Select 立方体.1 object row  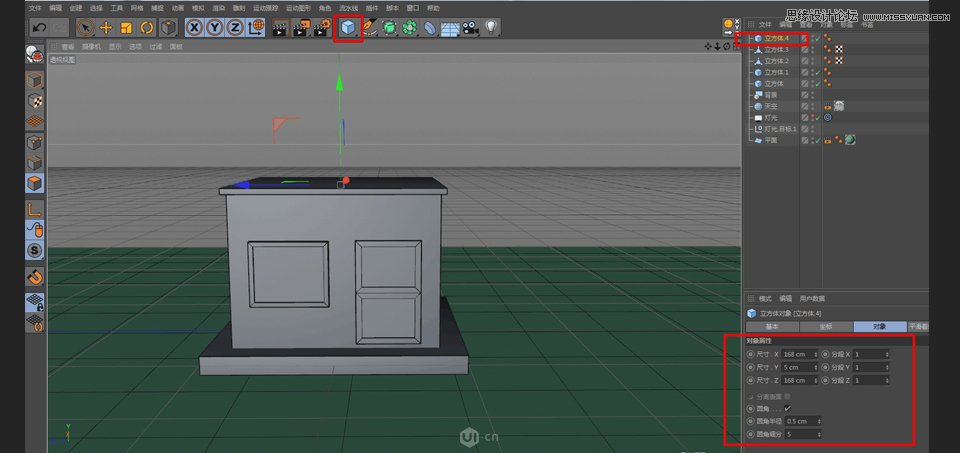pyautogui.click(x=776, y=72)
